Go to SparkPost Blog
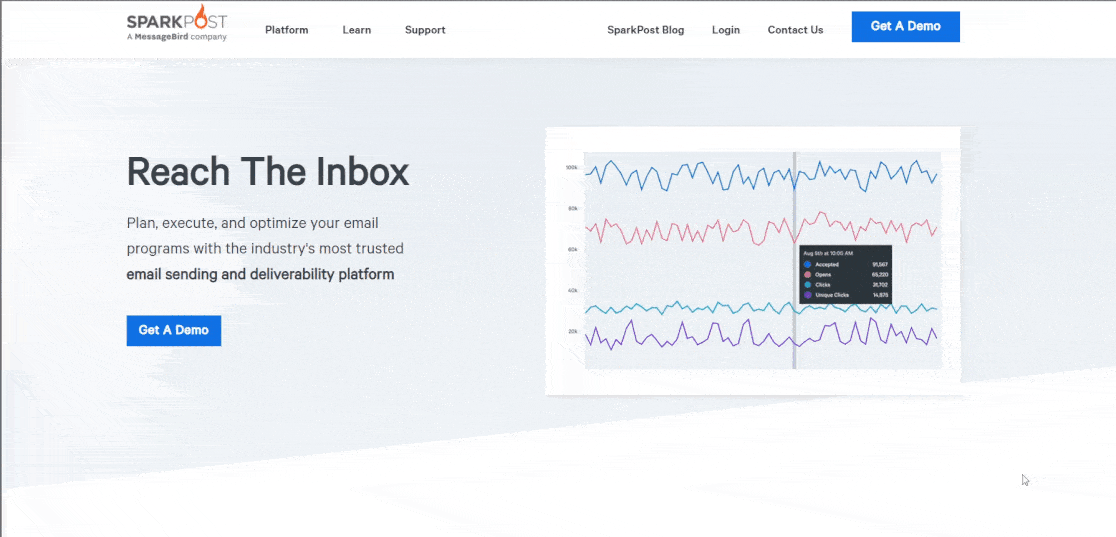The image size is (1116, 537). coord(646,30)
